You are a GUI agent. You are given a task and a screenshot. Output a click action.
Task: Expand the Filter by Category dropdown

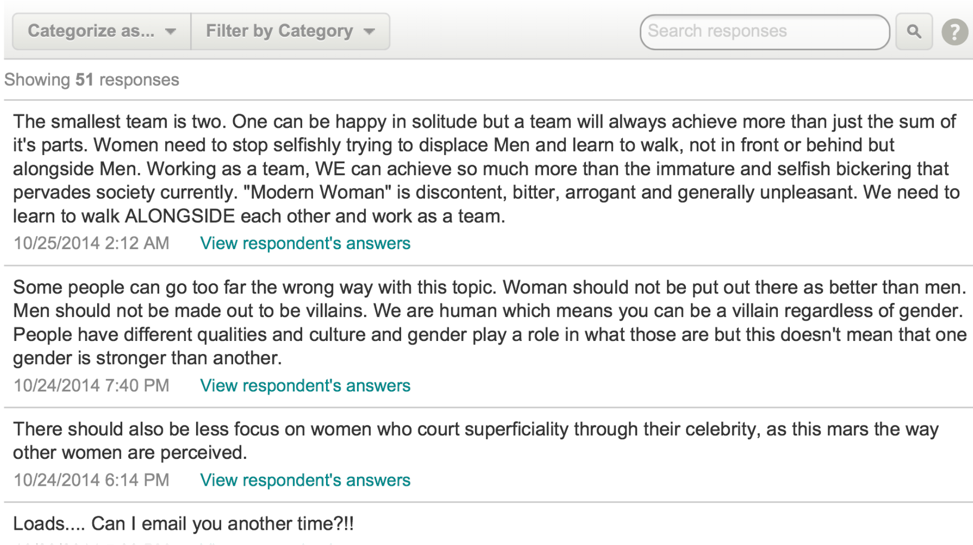290,31
